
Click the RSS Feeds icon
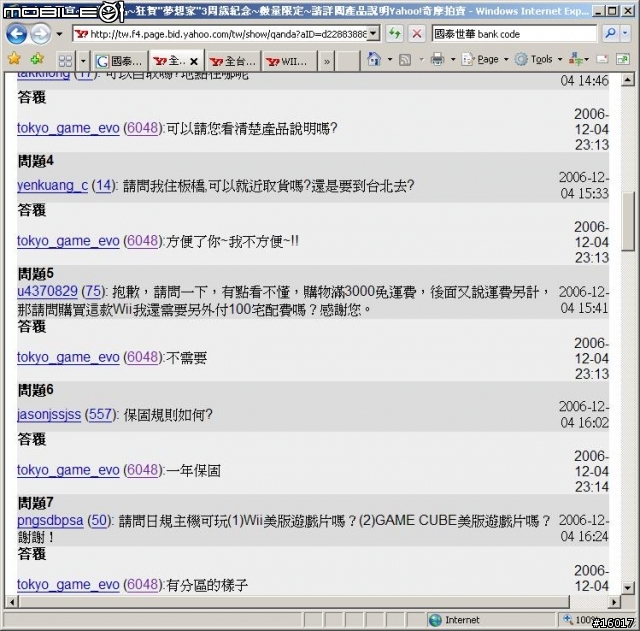click(x=405, y=60)
